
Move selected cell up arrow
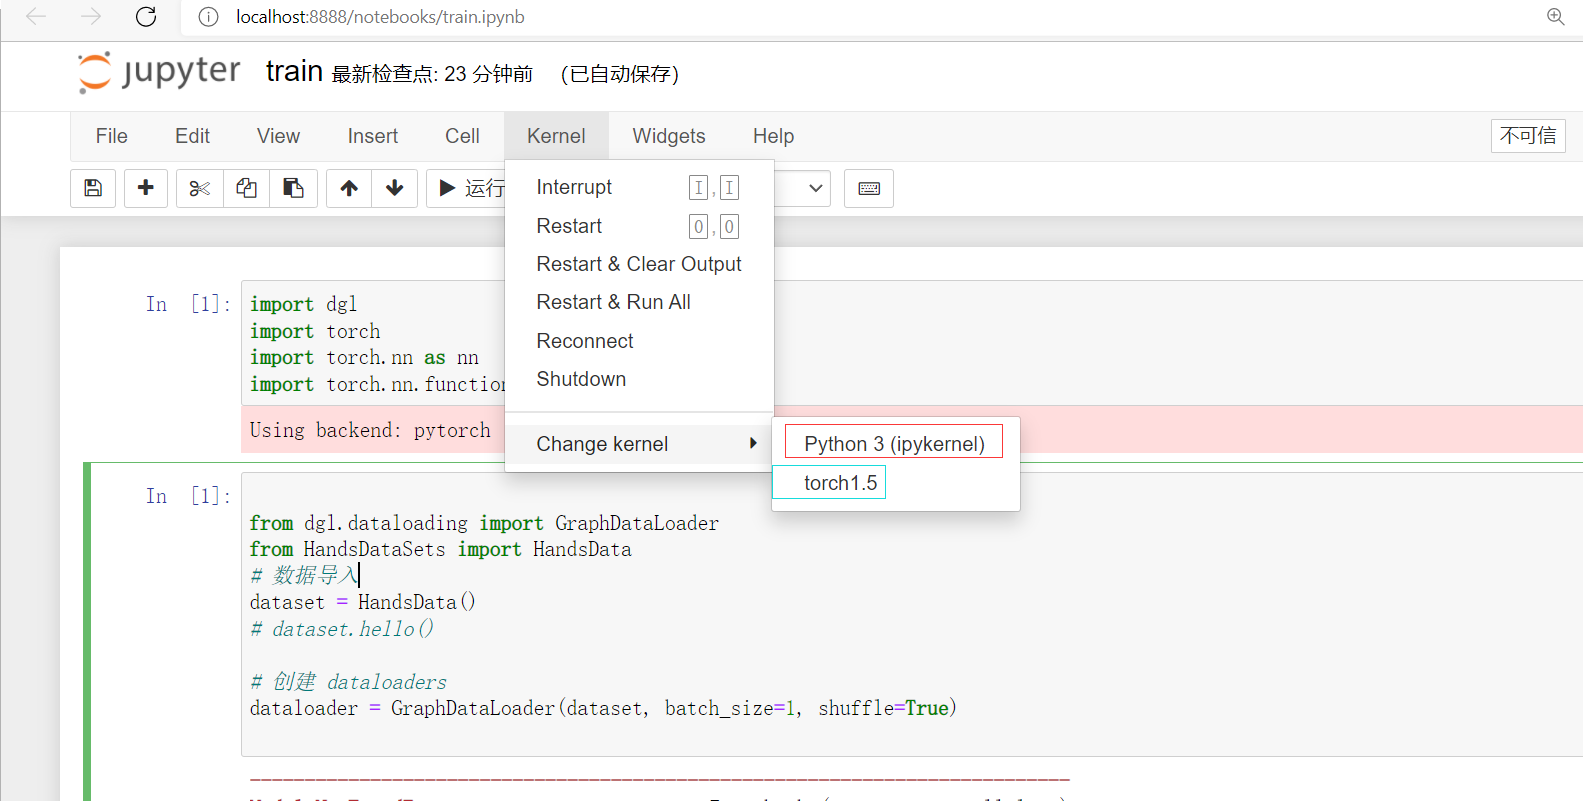coord(349,188)
